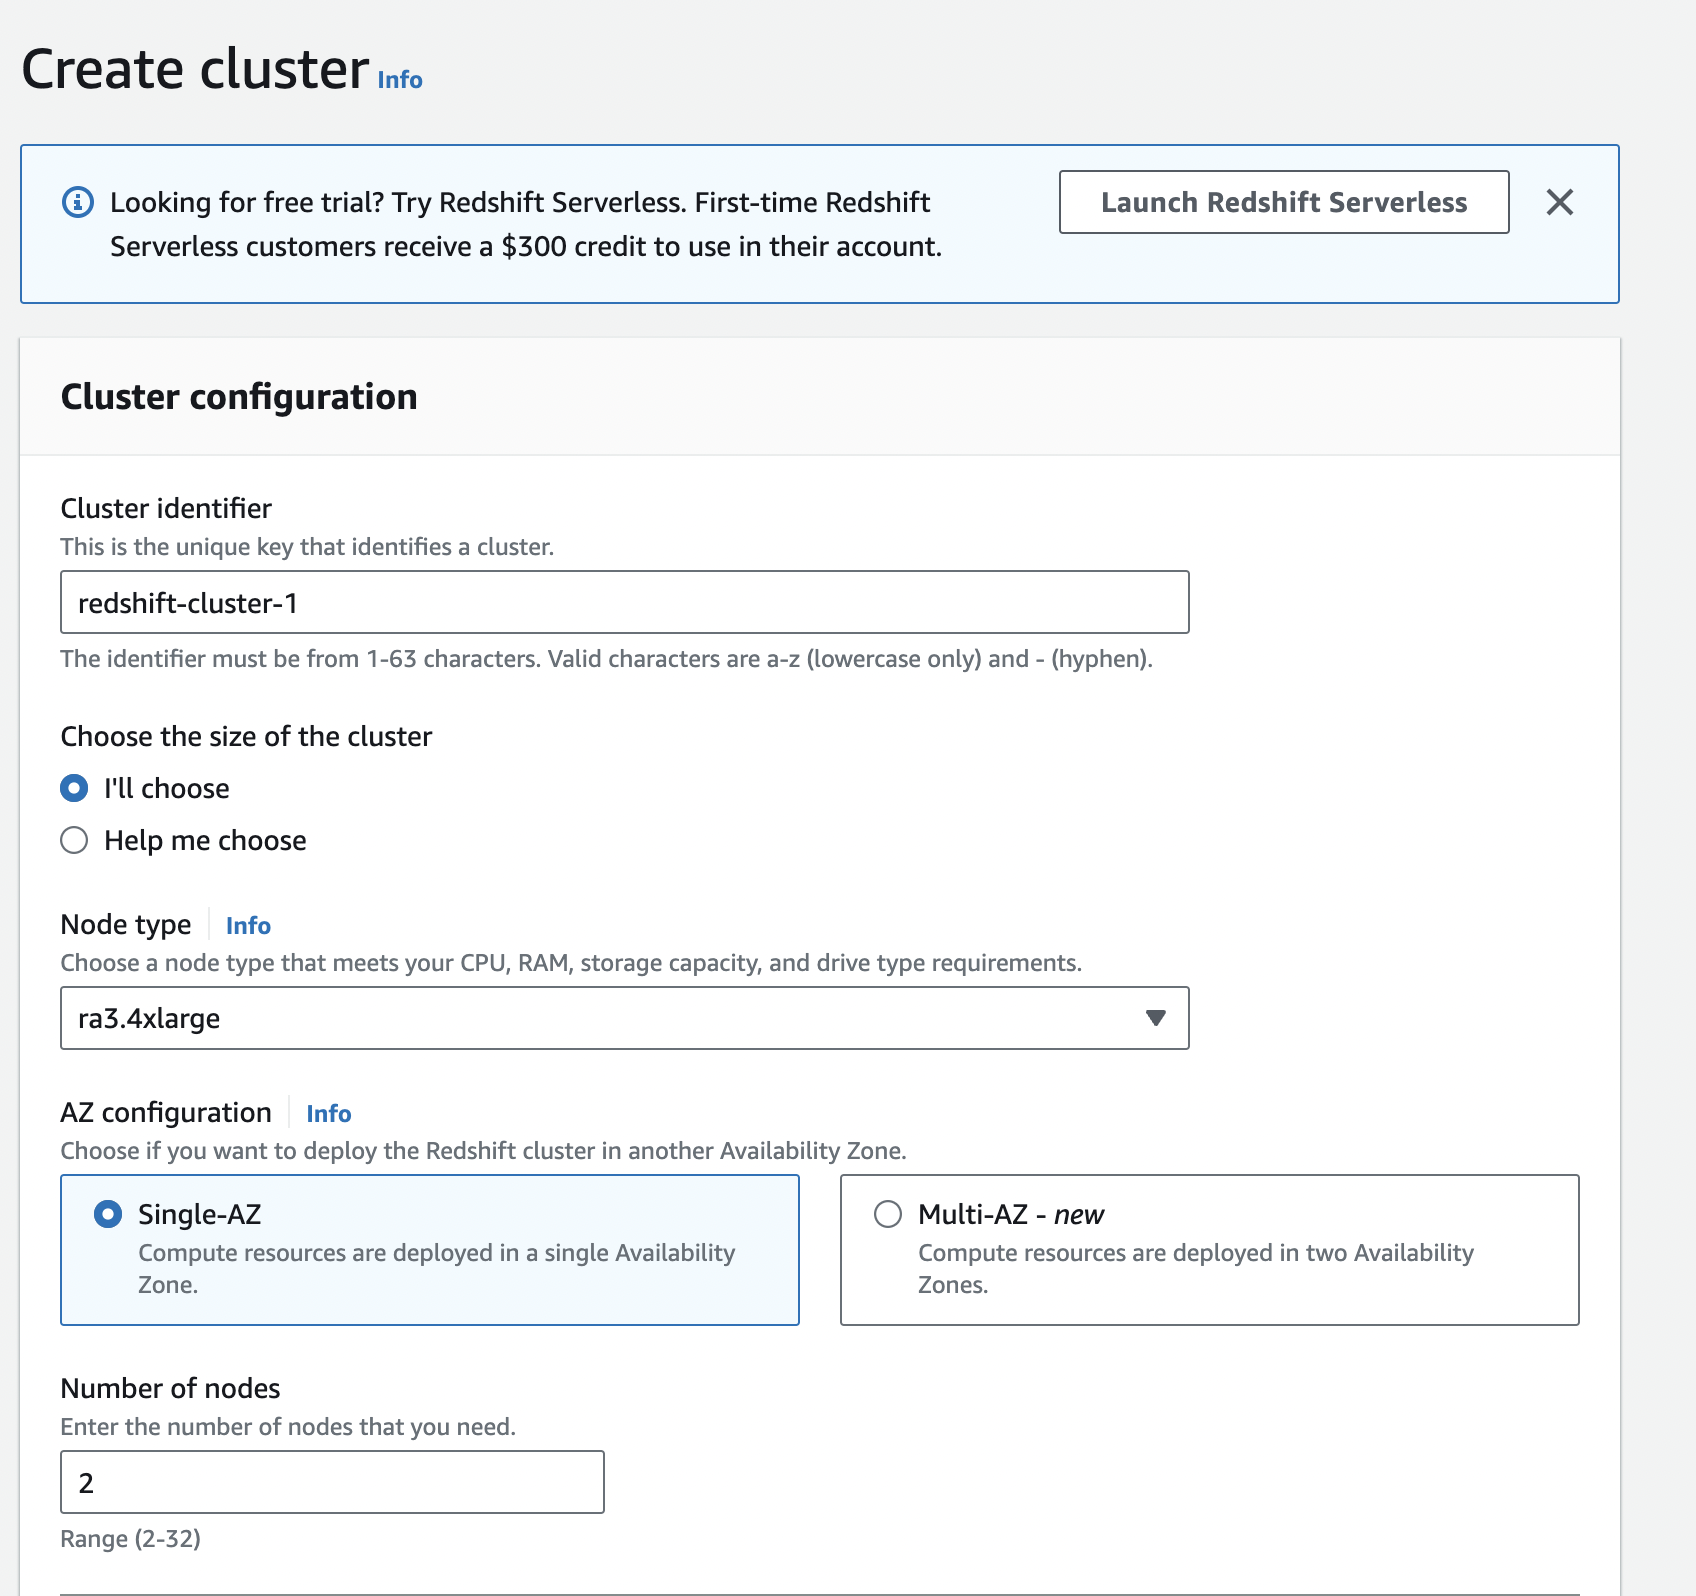Focus the Cluster identifier text field
Screen dimensions: 1696x1596
point(624,602)
